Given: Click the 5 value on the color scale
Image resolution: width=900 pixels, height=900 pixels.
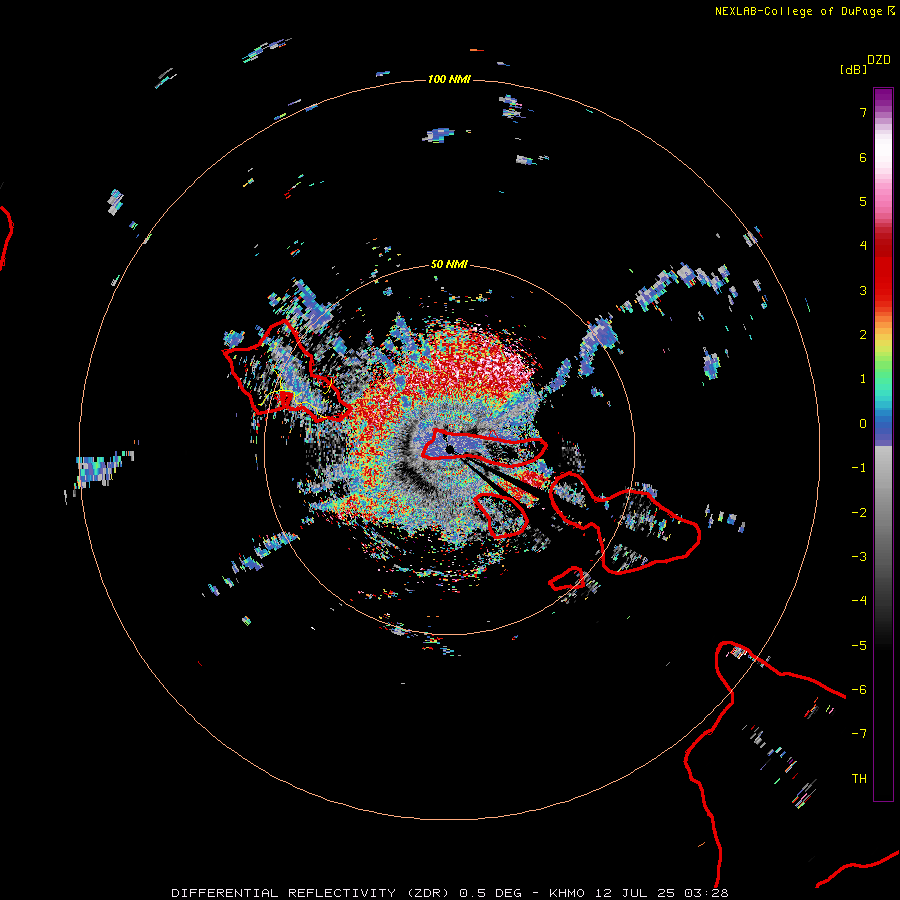Looking at the screenshot, I should coord(863,201).
